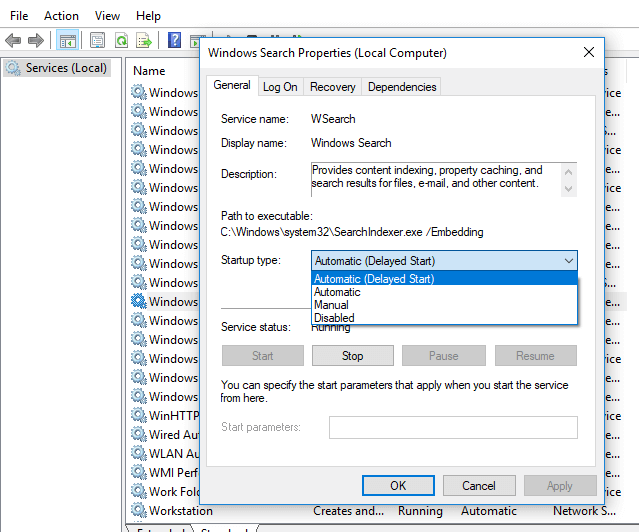Click the greyed Apply button
639x532 pixels.
[560, 486]
